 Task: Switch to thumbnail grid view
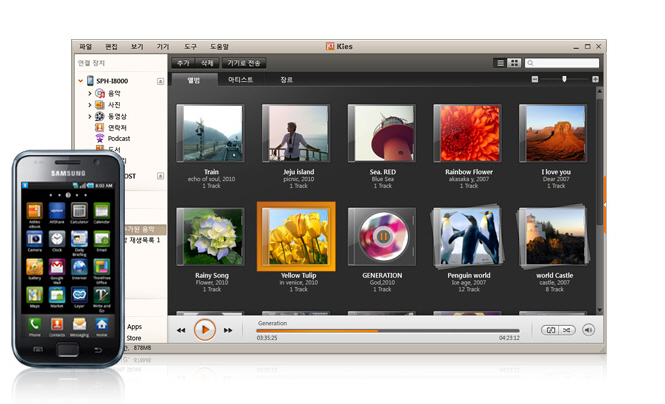click(515, 62)
